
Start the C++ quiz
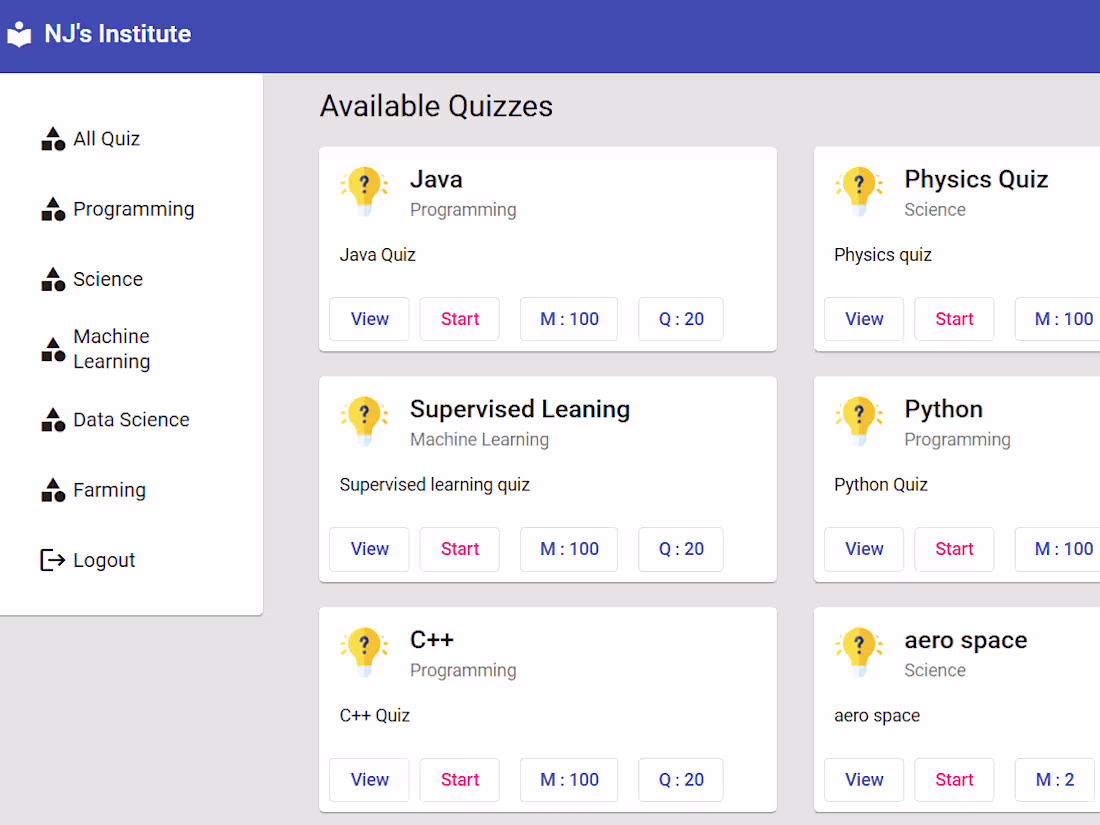[459, 779]
